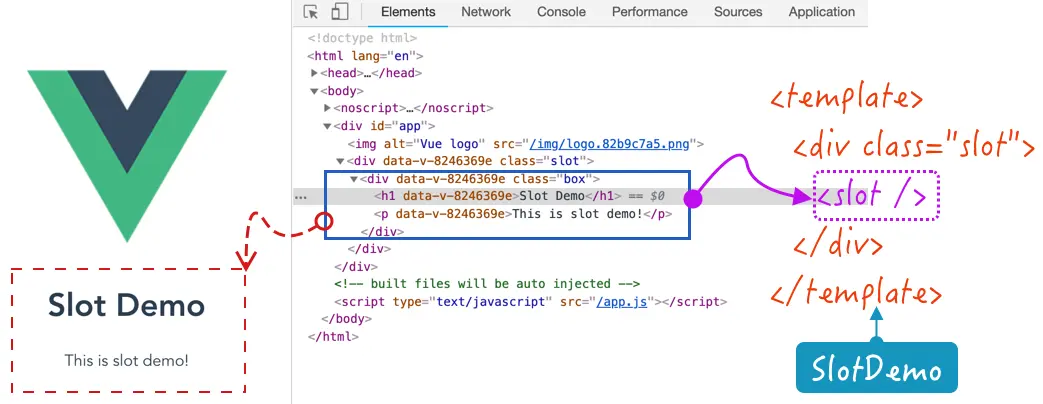Open the Application tab

[x=821, y=12]
